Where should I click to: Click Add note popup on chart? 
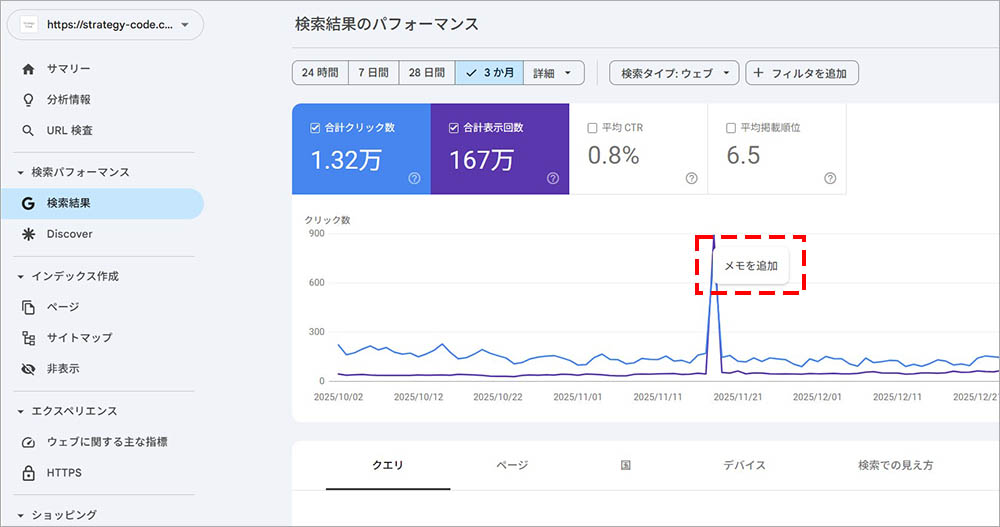[751, 266]
